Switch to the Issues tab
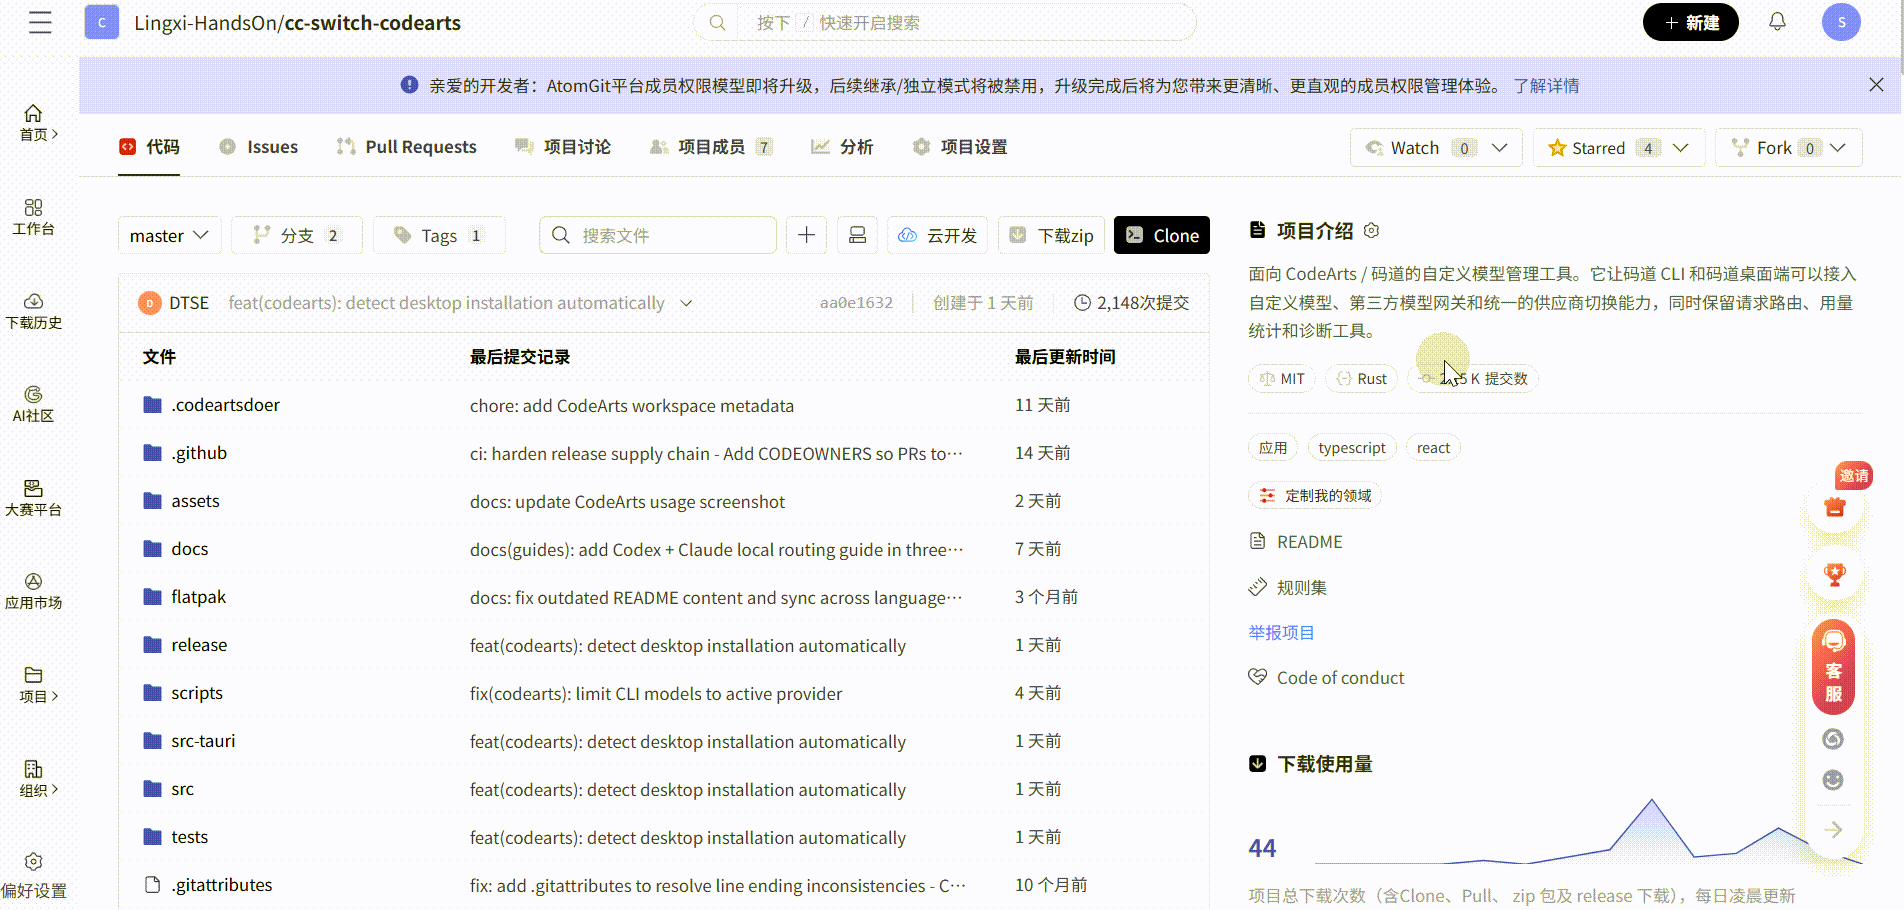 [258, 147]
